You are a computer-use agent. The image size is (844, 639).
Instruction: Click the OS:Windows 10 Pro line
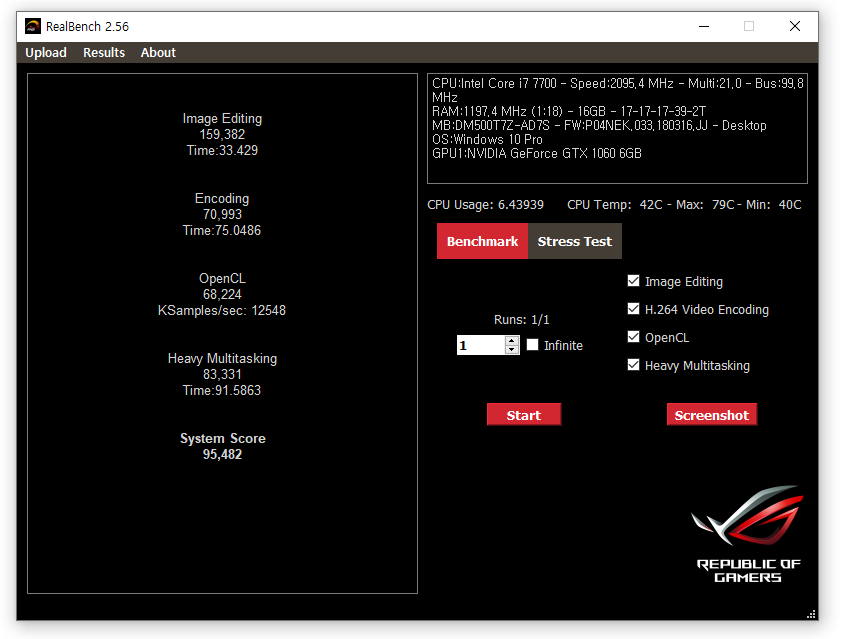487,140
